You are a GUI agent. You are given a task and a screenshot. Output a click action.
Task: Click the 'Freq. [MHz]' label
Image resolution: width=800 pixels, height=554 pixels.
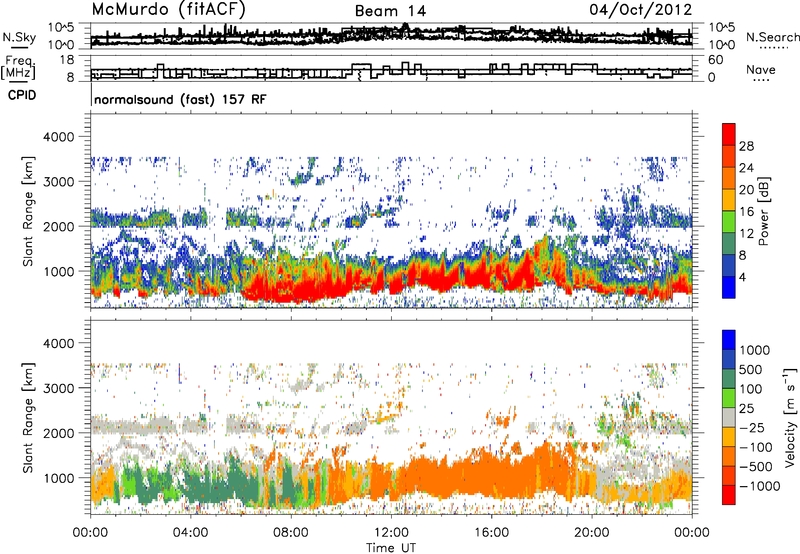[x=19, y=67]
